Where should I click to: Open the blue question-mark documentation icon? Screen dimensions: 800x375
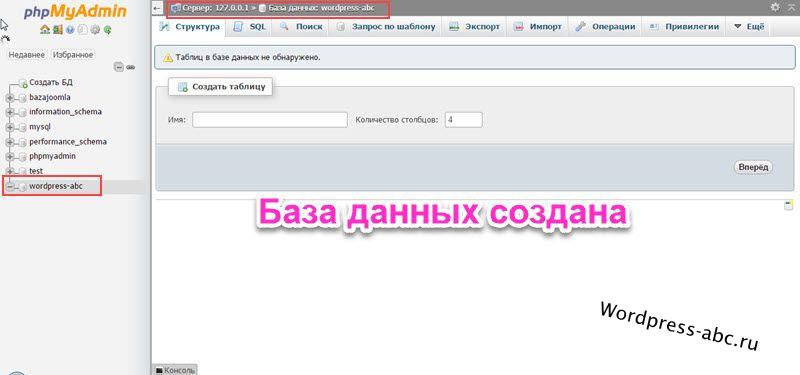point(70,30)
